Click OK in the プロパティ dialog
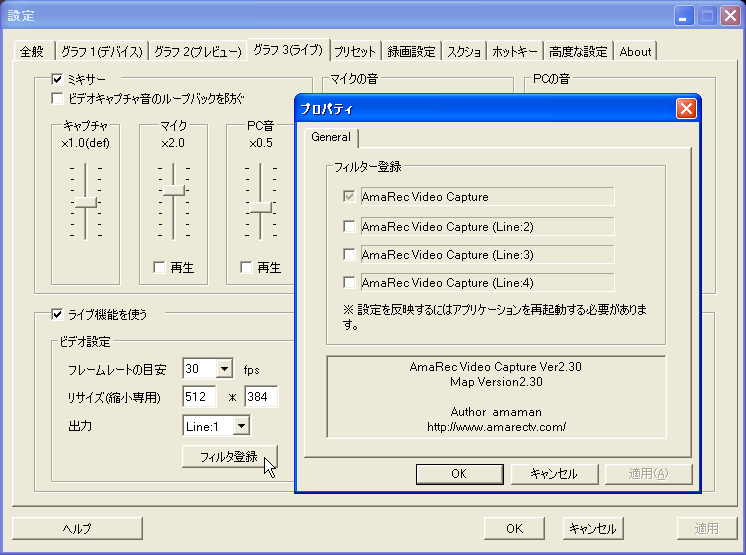 (459, 474)
